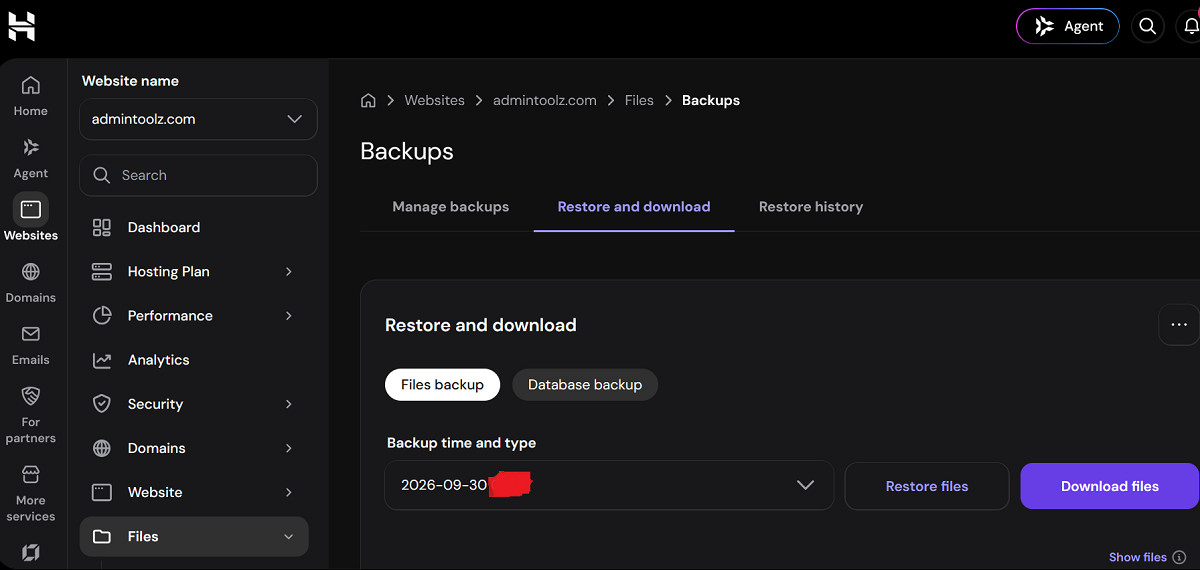The height and width of the screenshot is (570, 1200).
Task: Open For partners section
Action: pos(31,414)
